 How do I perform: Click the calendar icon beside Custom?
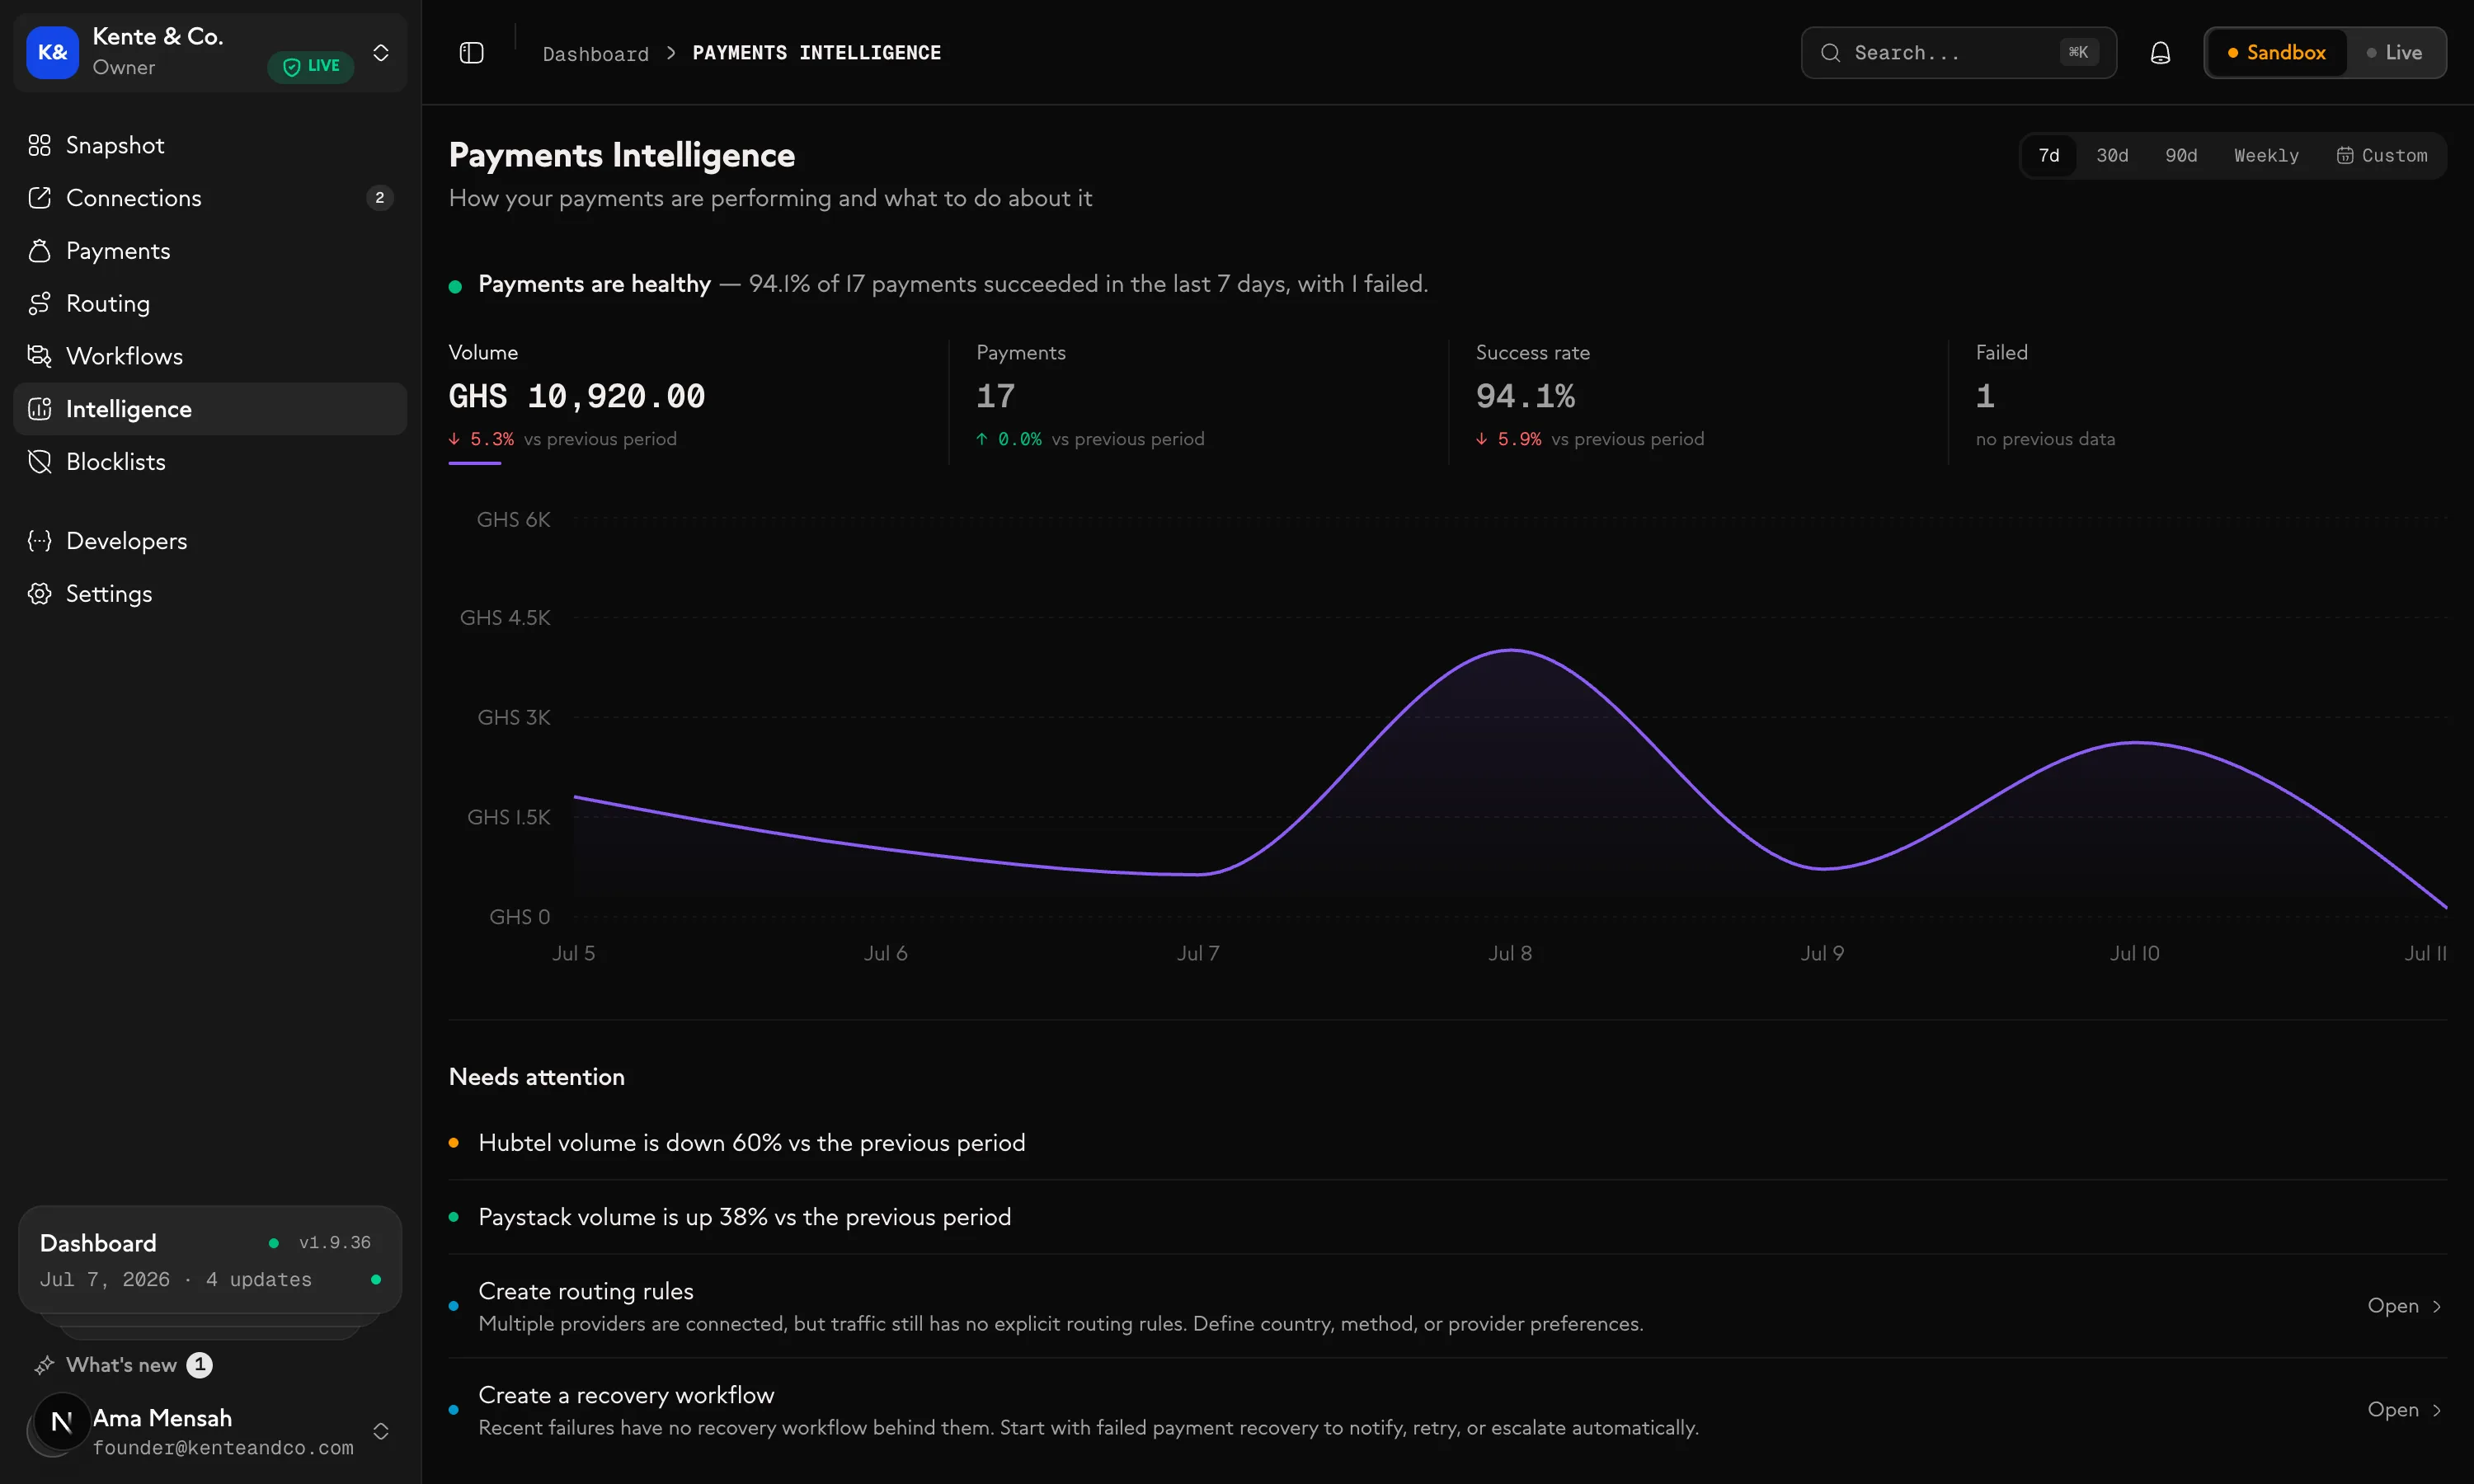(x=2344, y=156)
